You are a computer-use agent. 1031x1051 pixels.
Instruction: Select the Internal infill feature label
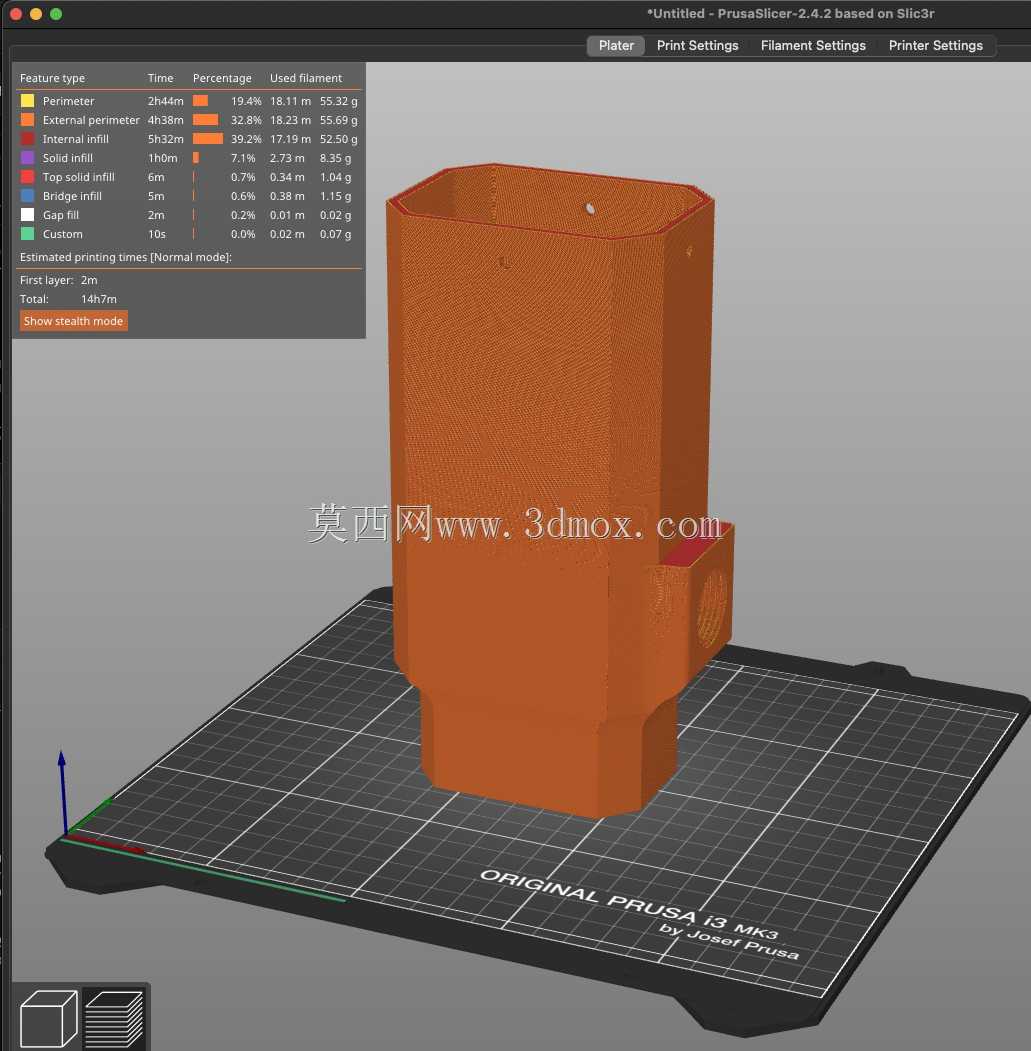pos(76,139)
